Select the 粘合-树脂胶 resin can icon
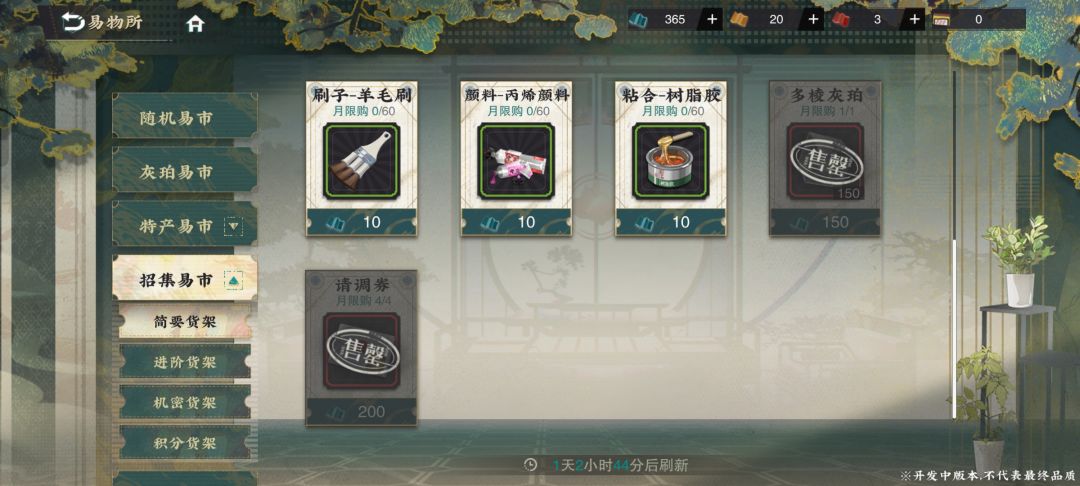 (x=670, y=161)
